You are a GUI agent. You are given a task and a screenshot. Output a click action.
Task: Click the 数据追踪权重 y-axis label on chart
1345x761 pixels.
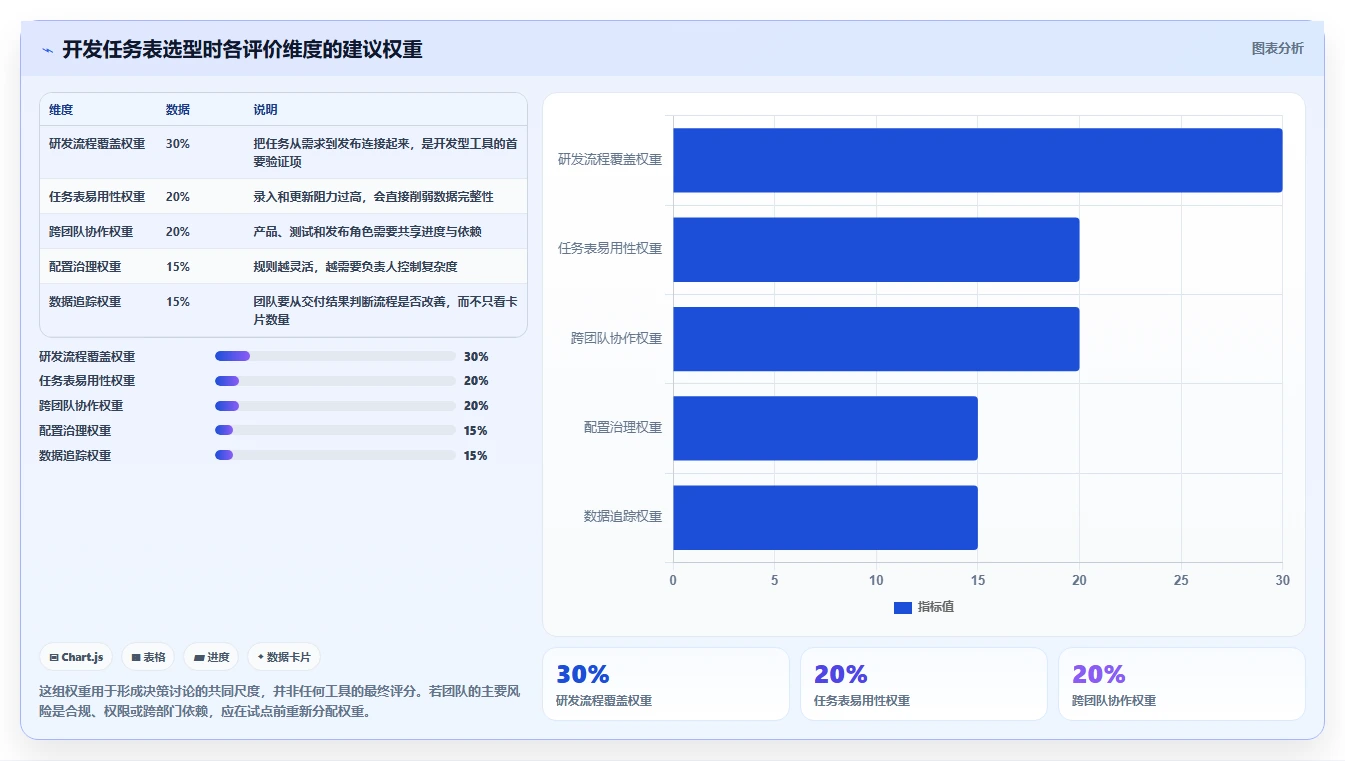[x=623, y=517]
